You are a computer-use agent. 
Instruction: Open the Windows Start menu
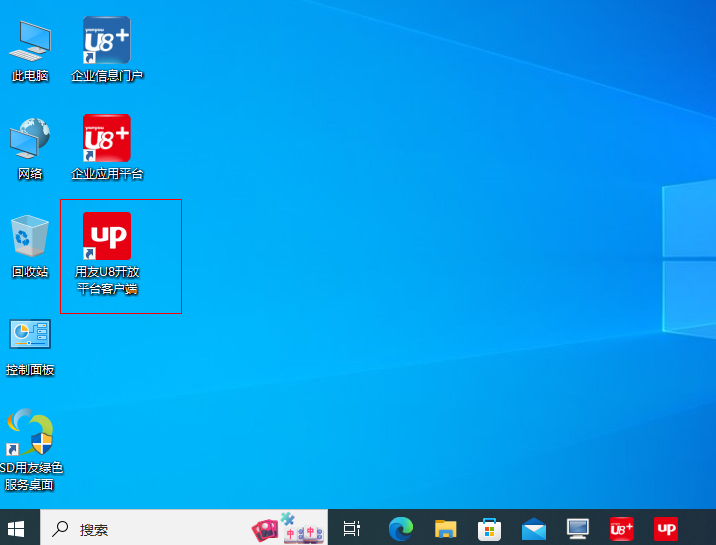[x=17, y=528]
